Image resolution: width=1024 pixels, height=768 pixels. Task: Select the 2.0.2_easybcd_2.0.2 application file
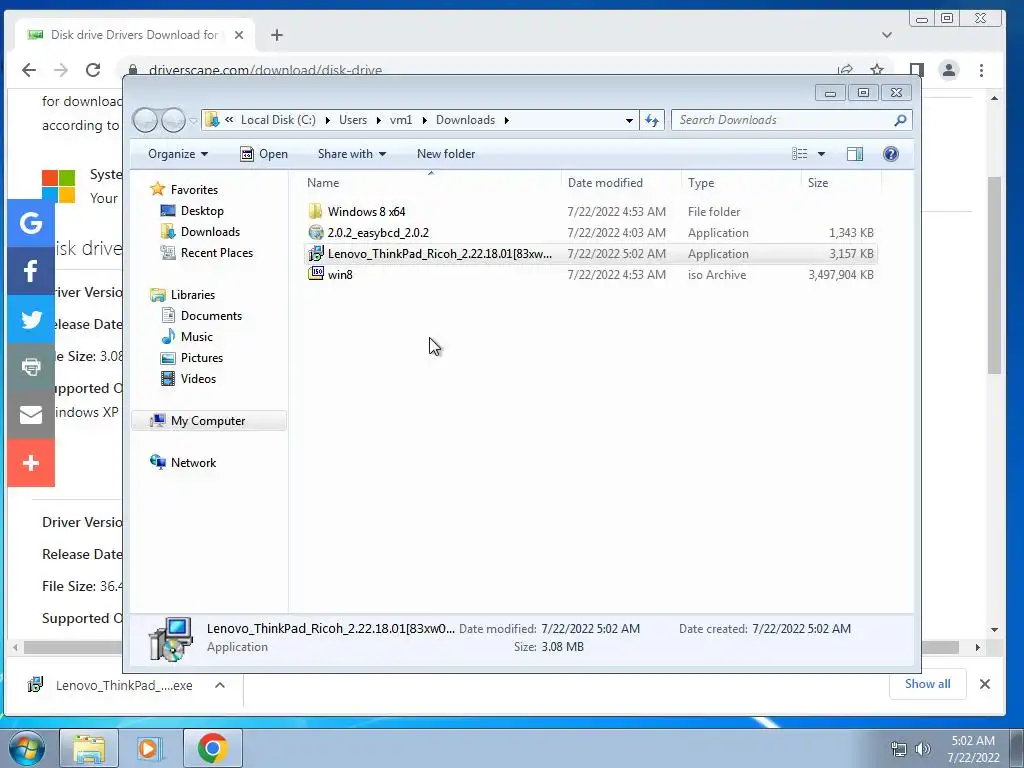(591, 232)
